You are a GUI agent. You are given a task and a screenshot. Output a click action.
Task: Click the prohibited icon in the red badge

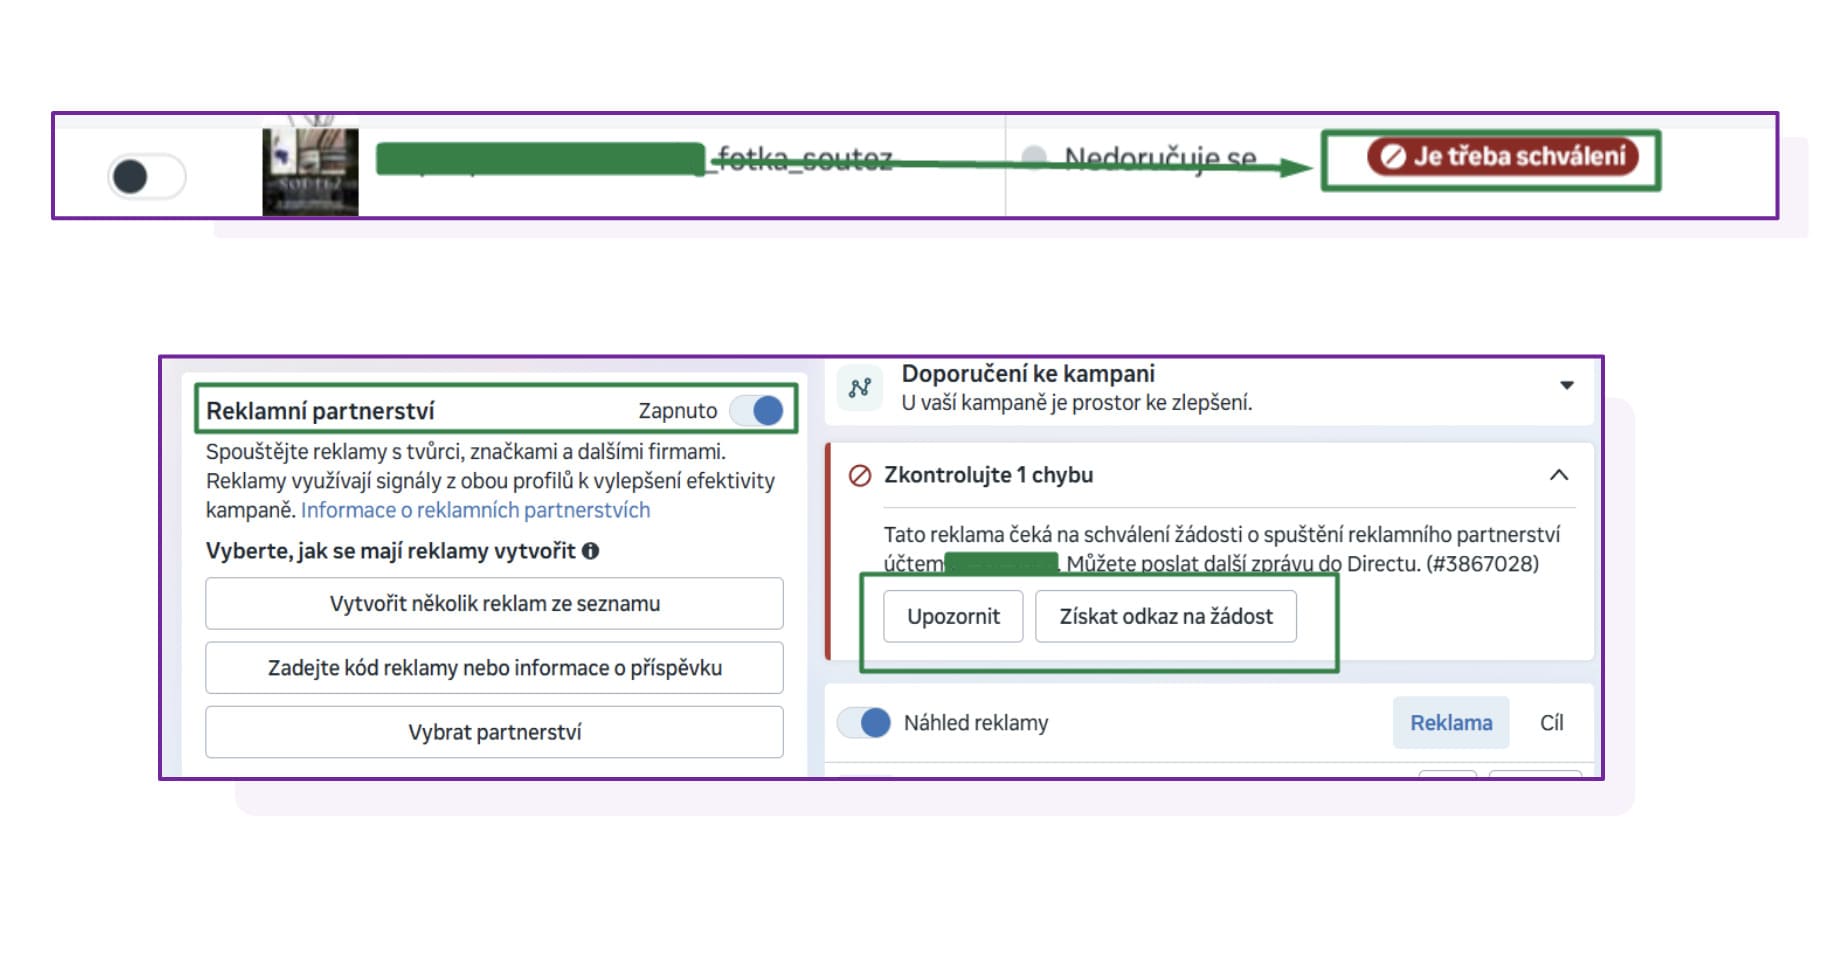click(x=1393, y=156)
